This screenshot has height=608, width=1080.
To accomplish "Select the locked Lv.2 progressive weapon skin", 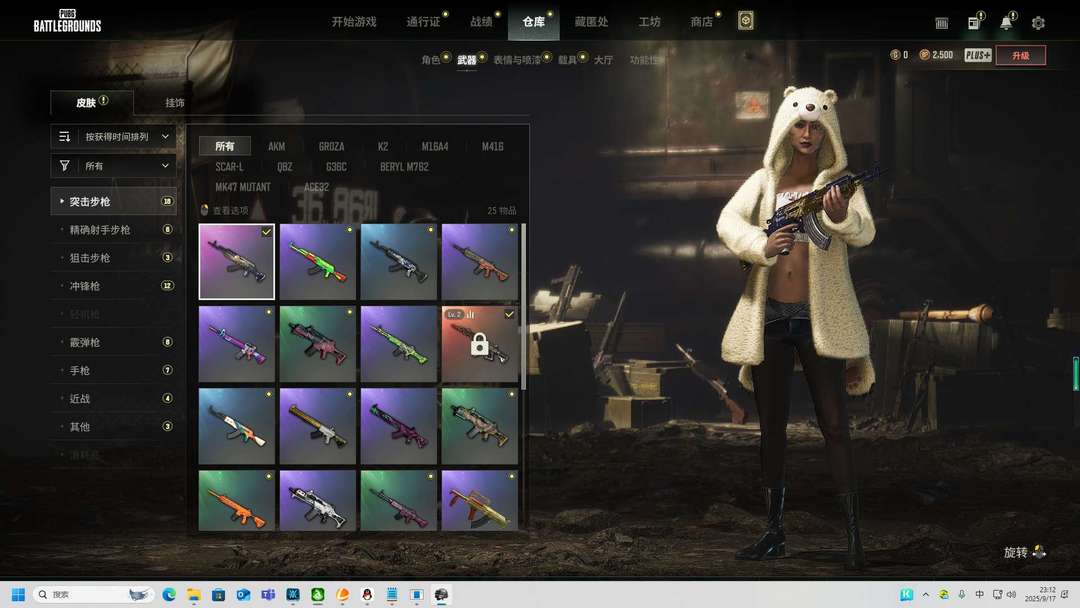I will click(479, 344).
